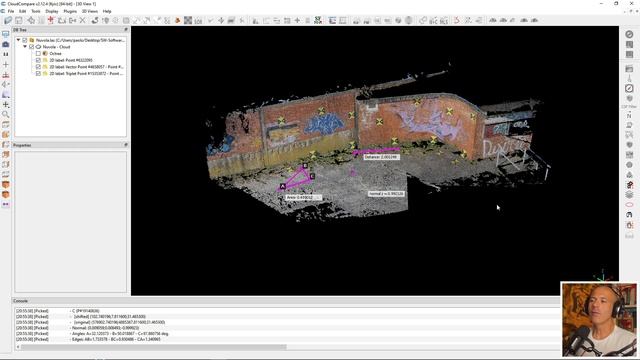The height and width of the screenshot is (360, 640).
Task: Click the Compass plugin icon in the right toolbar
Action: coord(629,88)
